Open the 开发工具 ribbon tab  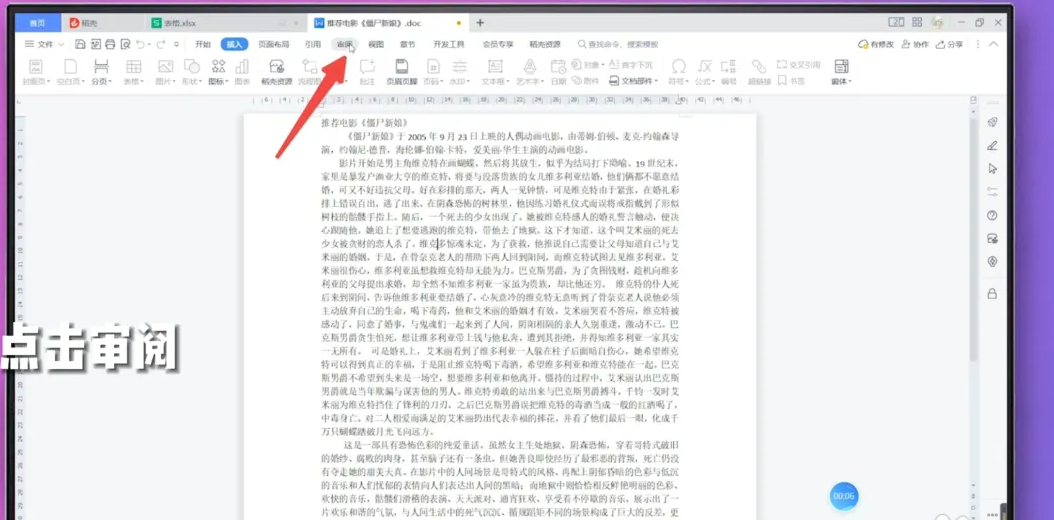click(x=449, y=44)
